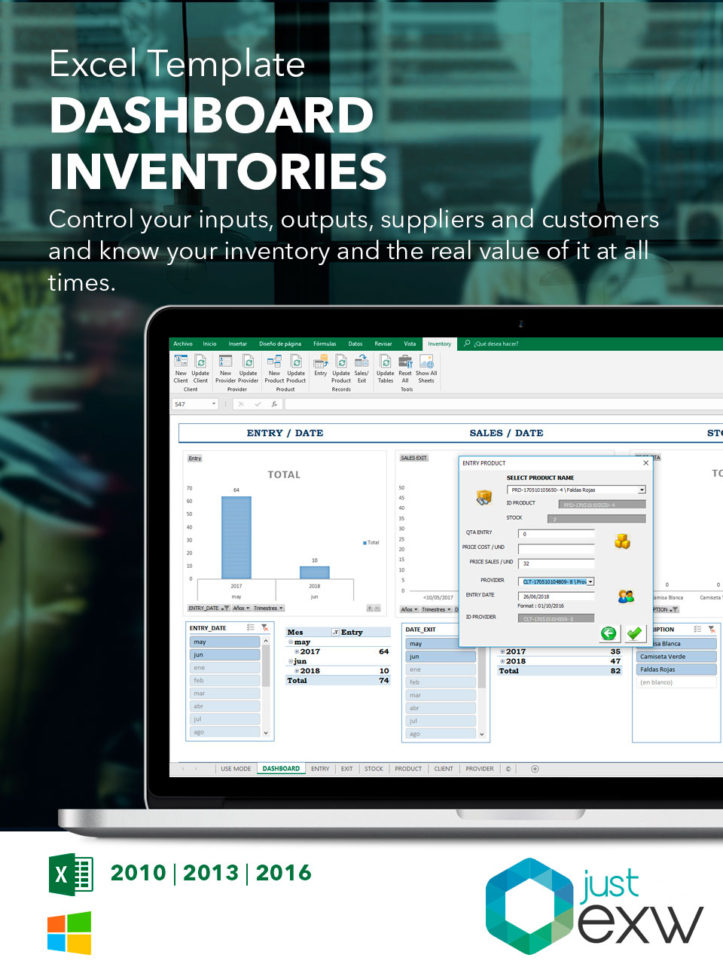Viewport: 723px width, 970px height.
Task: Toggle 'jun' in the DATE_EXIT slicer
Action: [440, 656]
